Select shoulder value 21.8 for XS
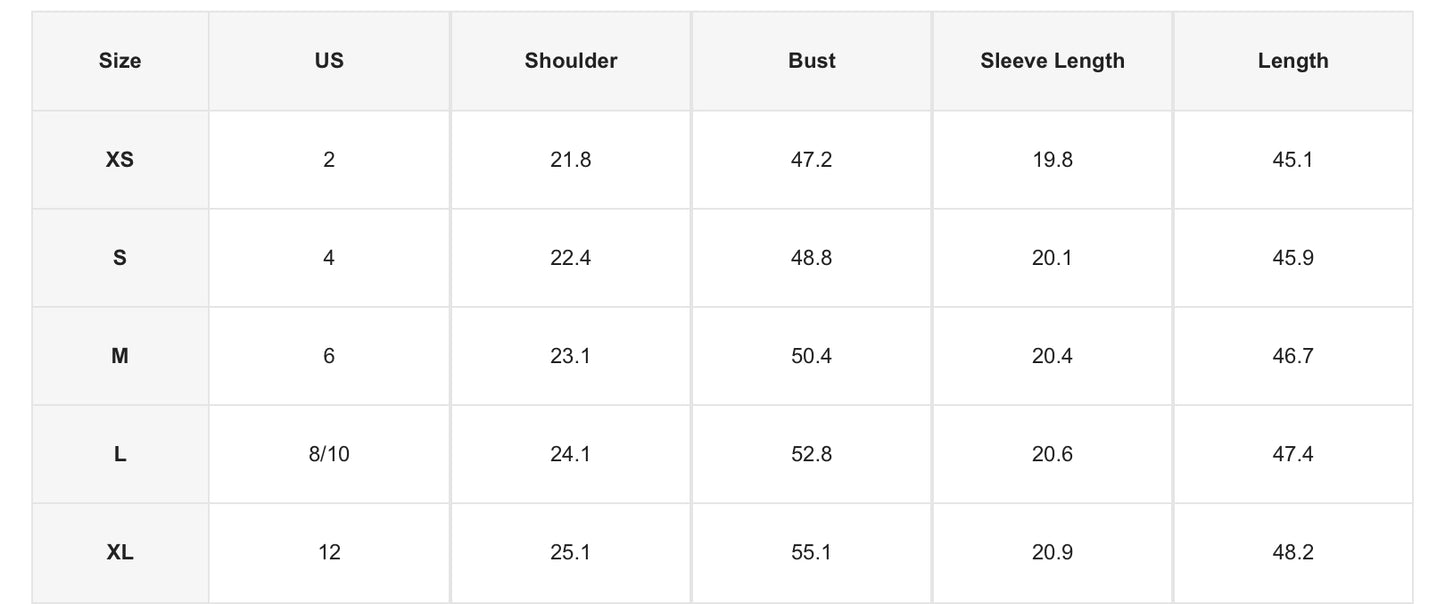The height and width of the screenshot is (604, 1445). coord(571,159)
